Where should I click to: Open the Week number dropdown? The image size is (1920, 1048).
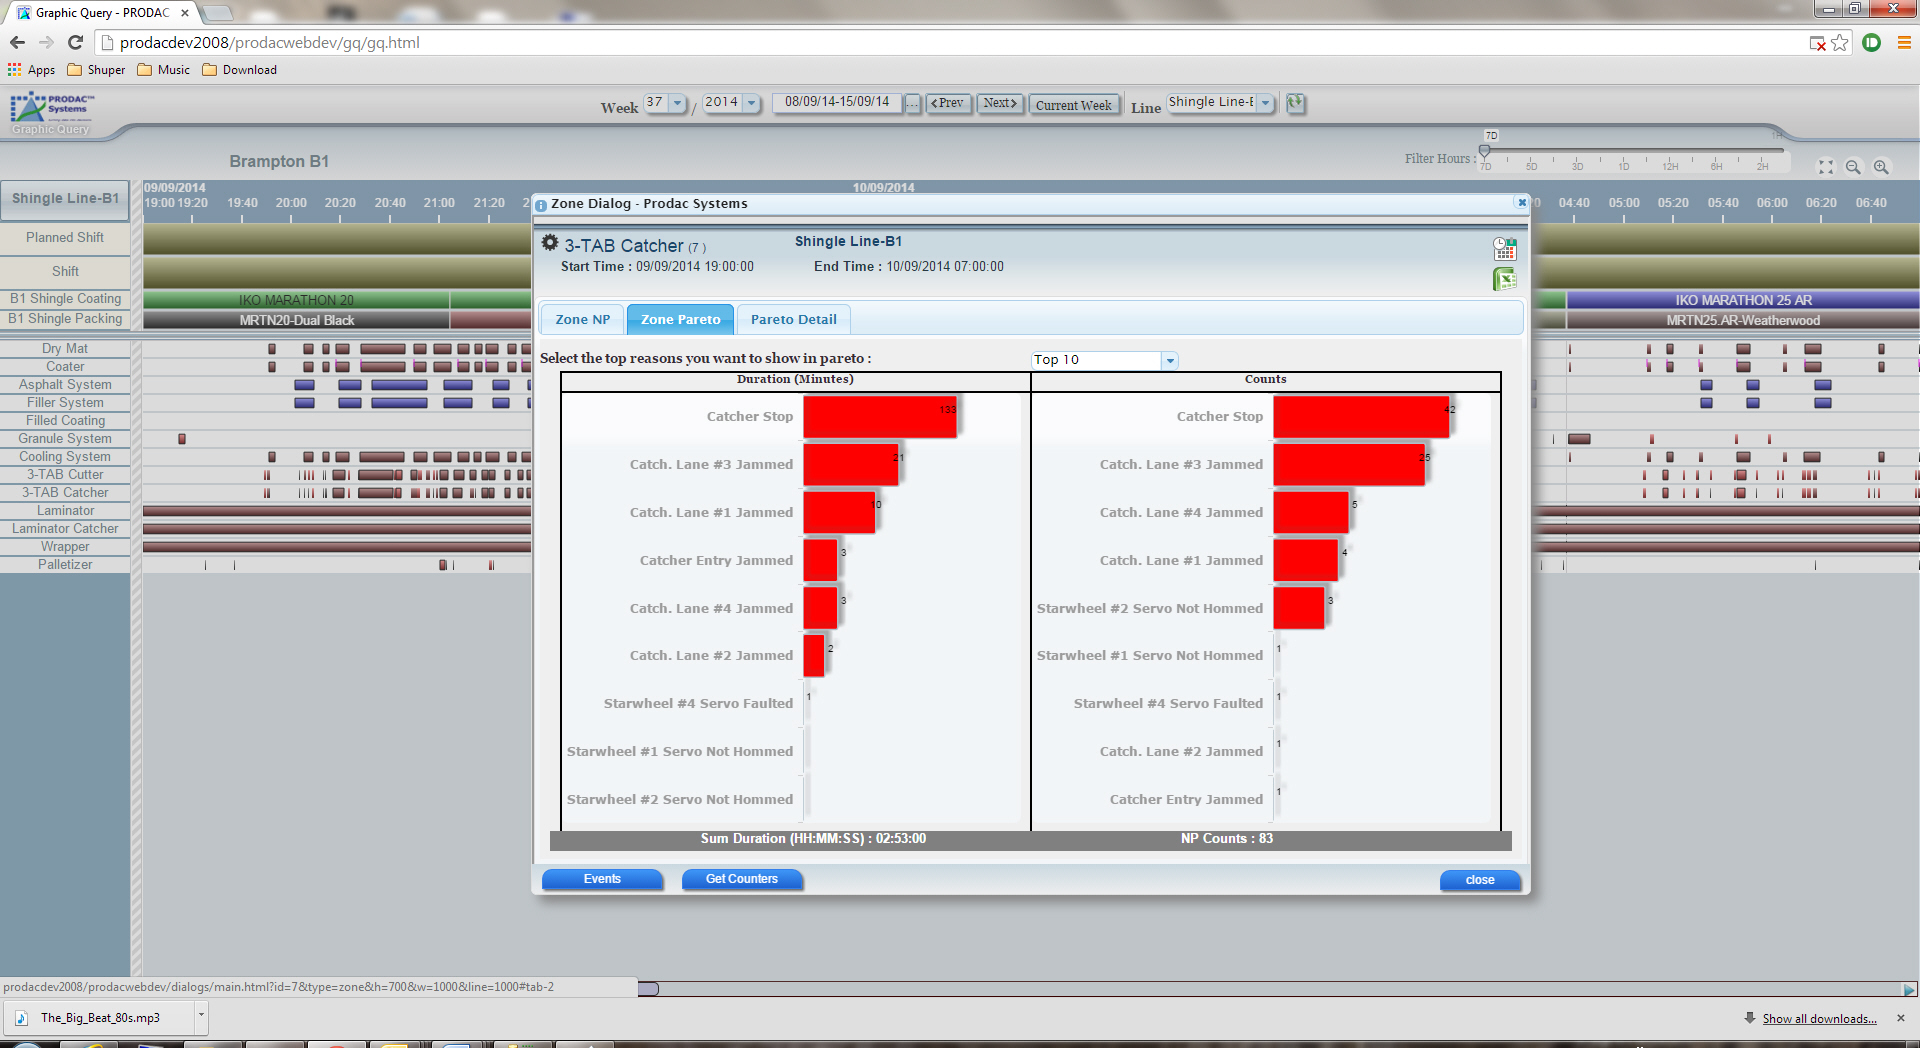pyautogui.click(x=677, y=103)
